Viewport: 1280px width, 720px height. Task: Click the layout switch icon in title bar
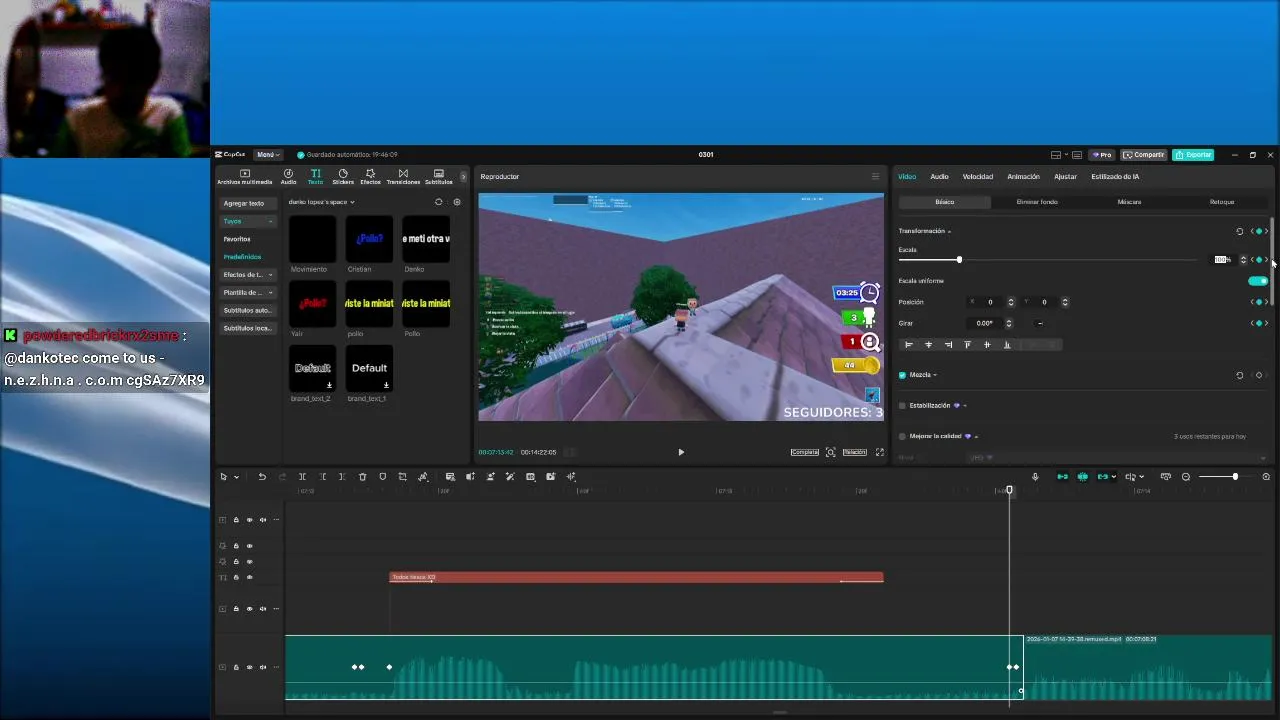[x=1056, y=155]
